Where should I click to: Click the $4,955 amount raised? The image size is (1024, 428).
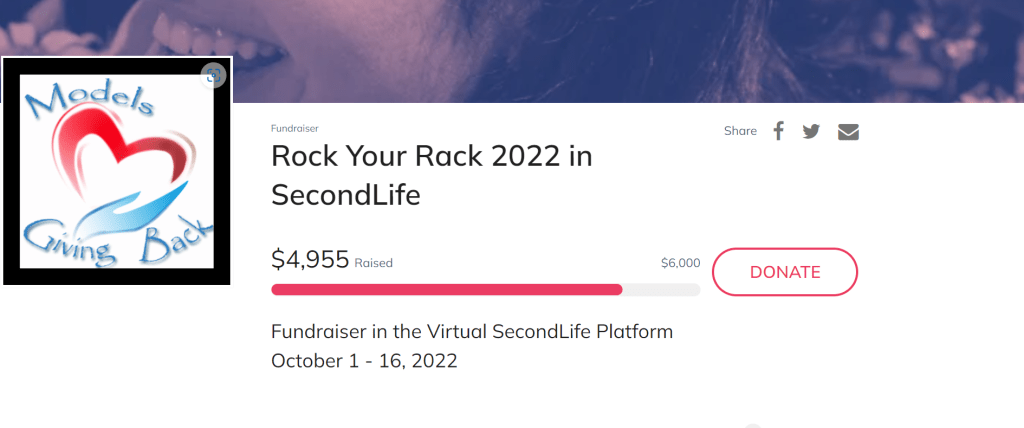point(310,260)
